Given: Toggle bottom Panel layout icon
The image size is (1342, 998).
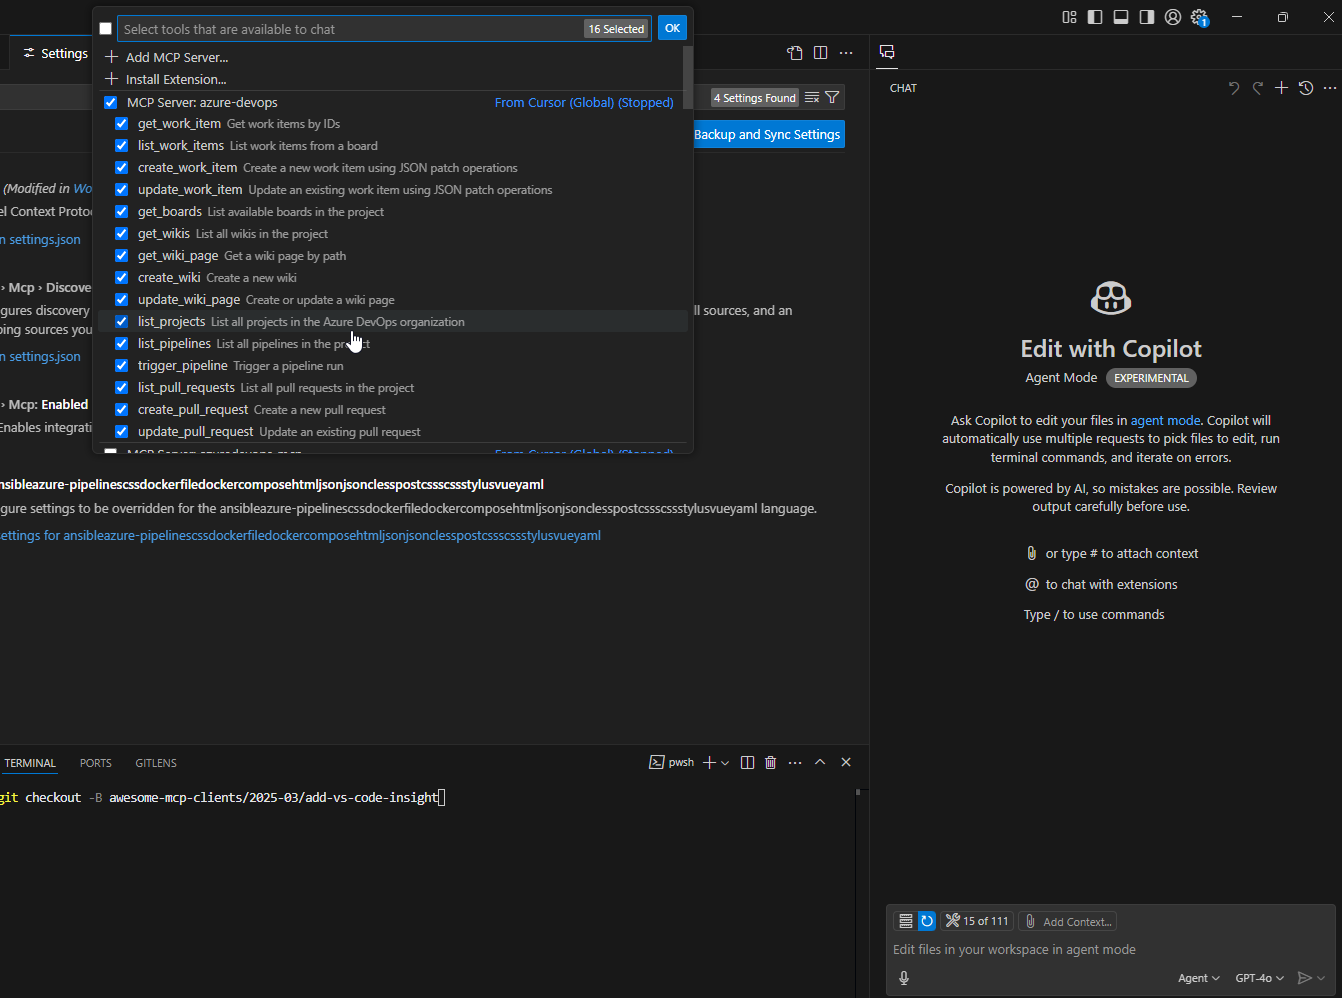Looking at the screenshot, I should pyautogui.click(x=1121, y=17).
